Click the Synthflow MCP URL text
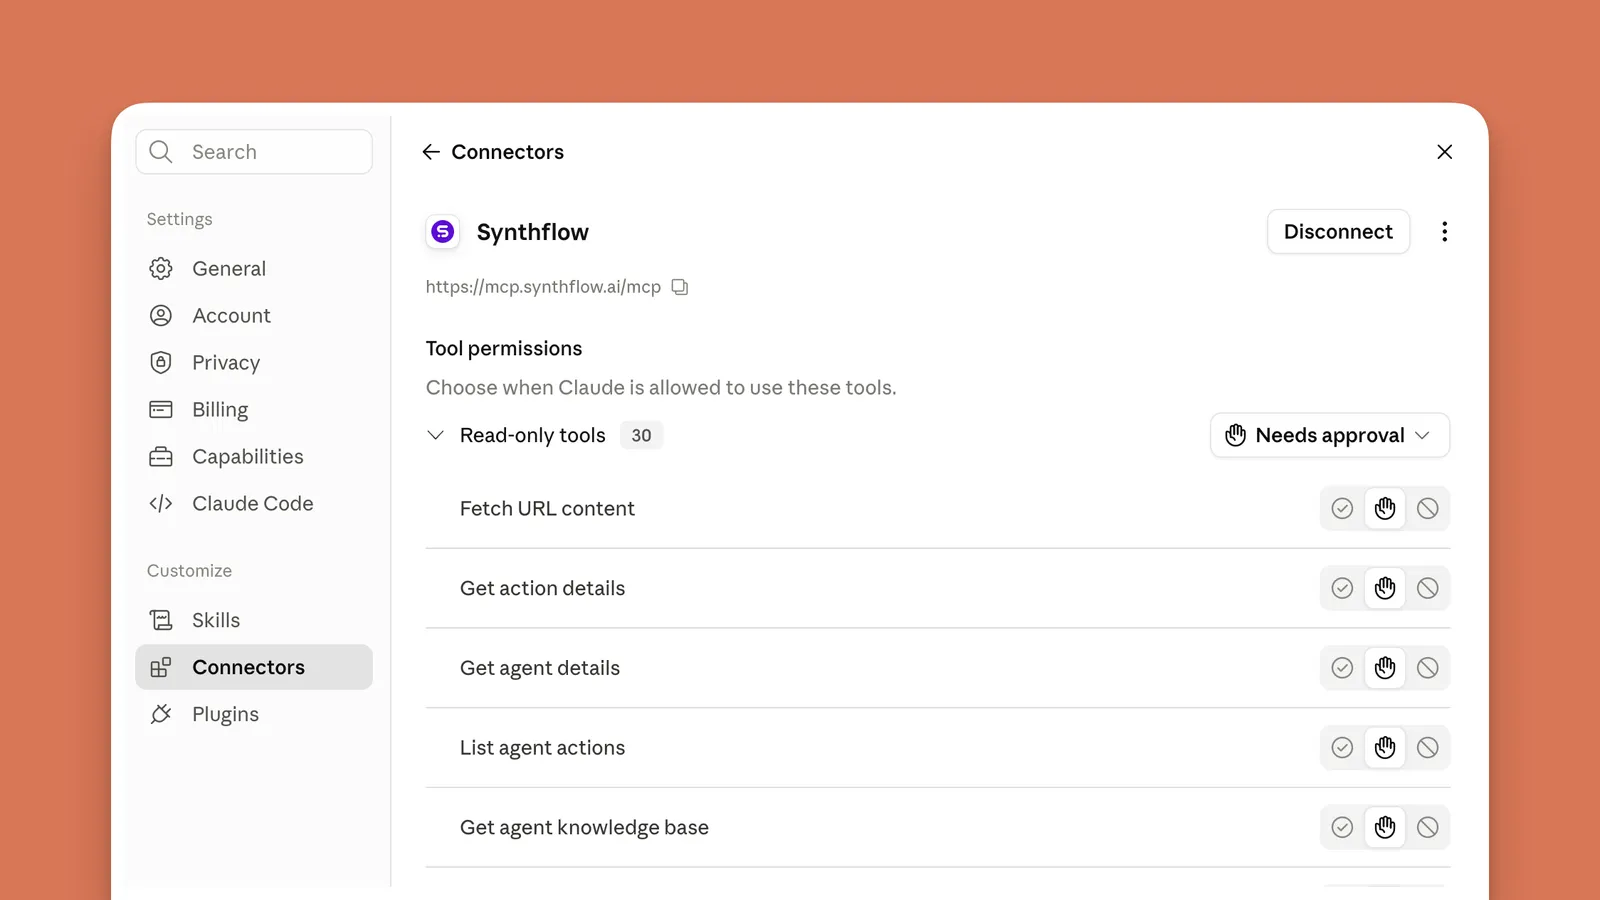Viewport: 1600px width, 900px height. tap(543, 287)
